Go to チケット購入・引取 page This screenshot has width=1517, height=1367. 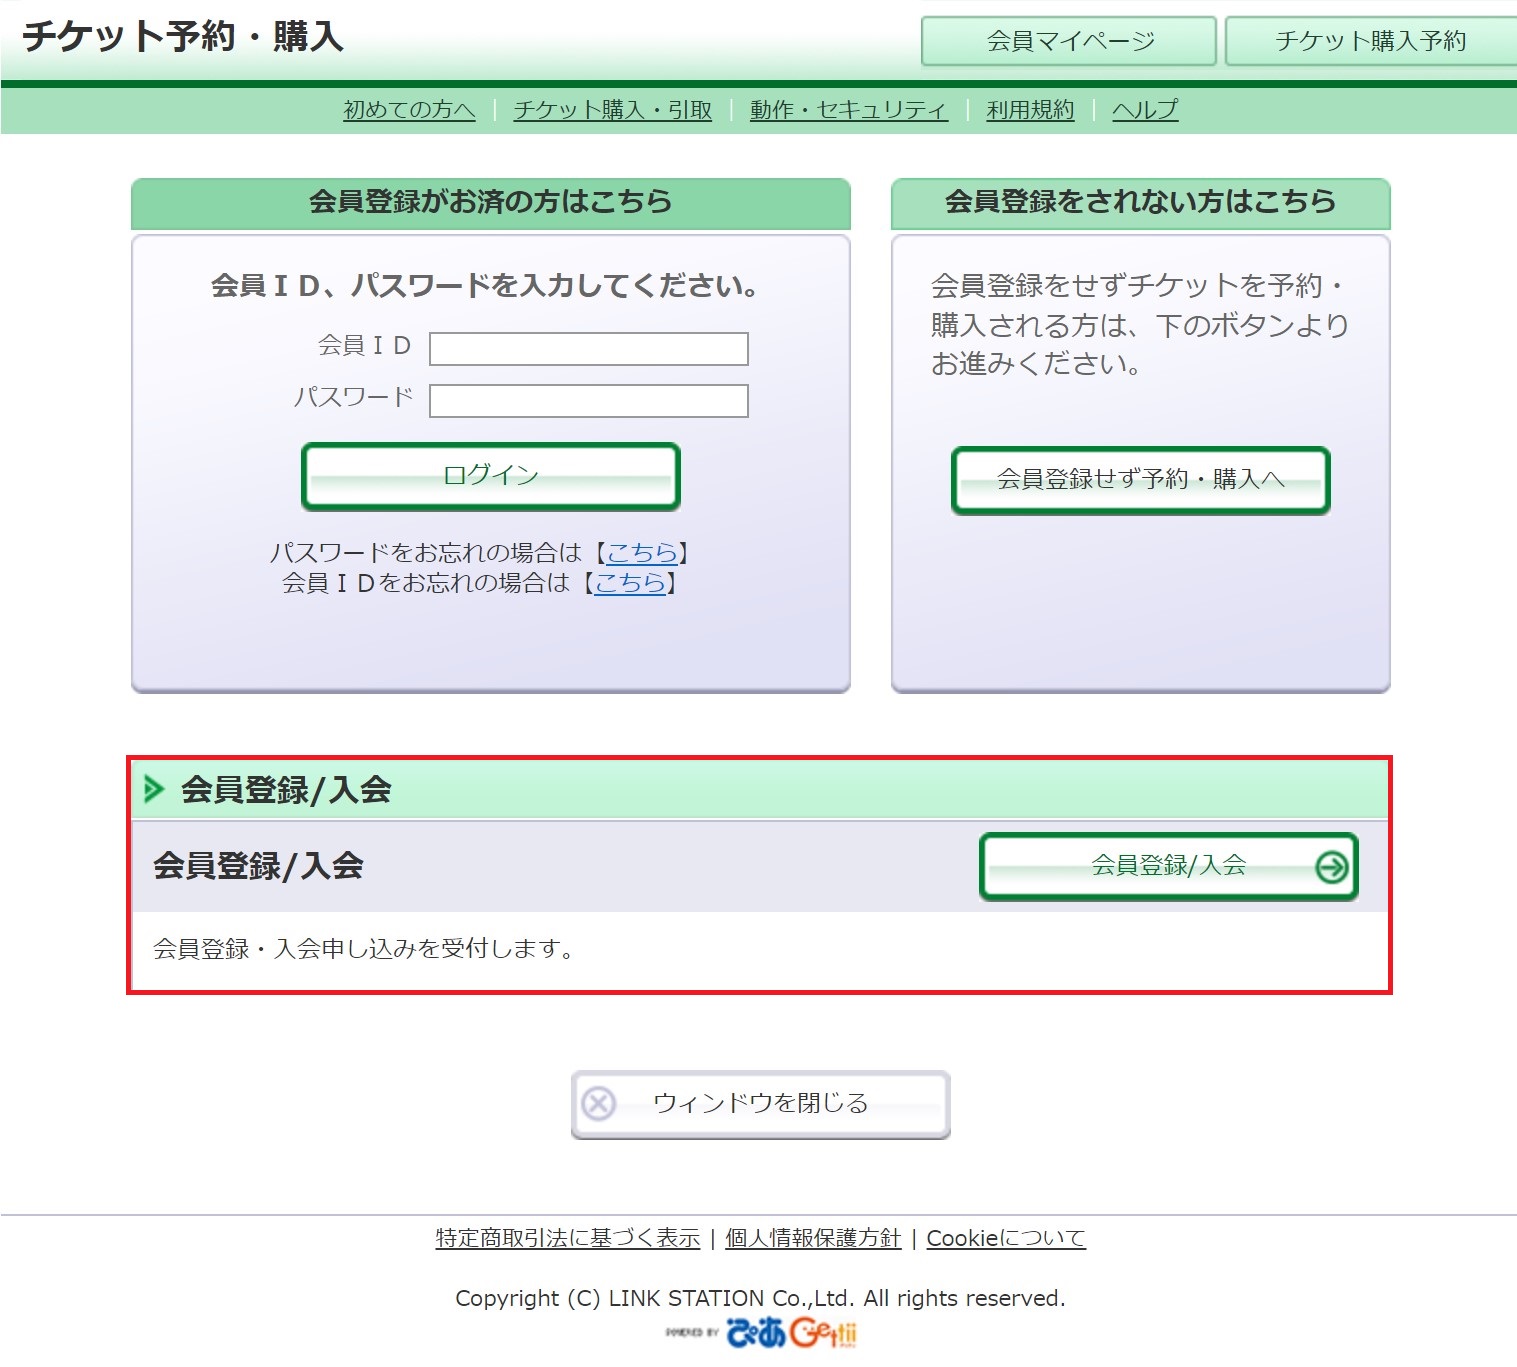(x=612, y=110)
